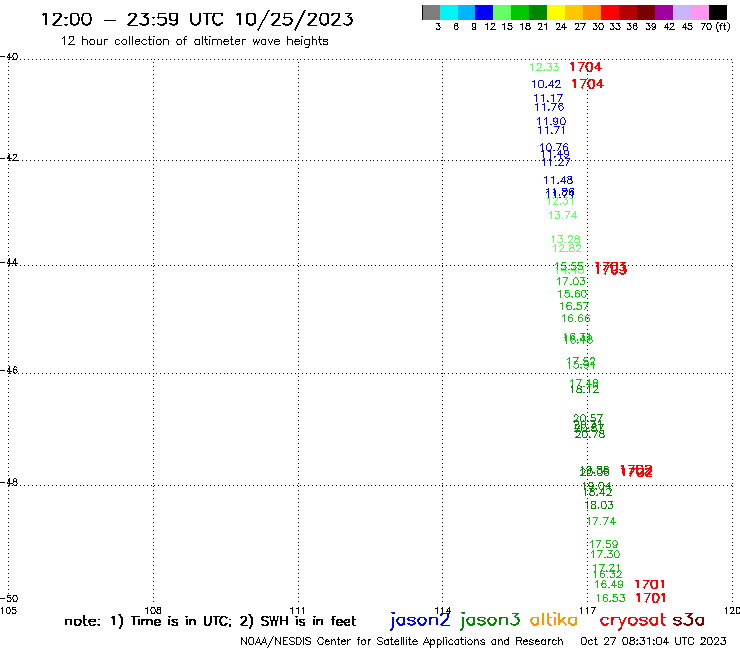This screenshot has height=650, width=740.
Task: Select the yellow swatch in the wave-height legend
Action: click(x=555, y=12)
